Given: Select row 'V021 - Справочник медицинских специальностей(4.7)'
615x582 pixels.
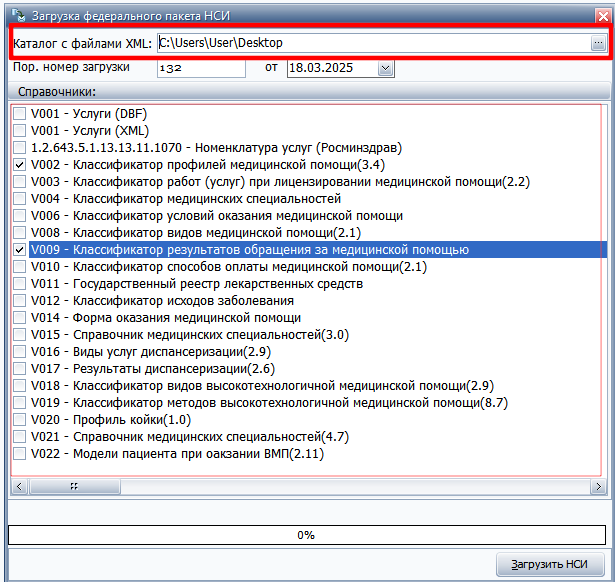Looking at the screenshot, I should [190, 436].
